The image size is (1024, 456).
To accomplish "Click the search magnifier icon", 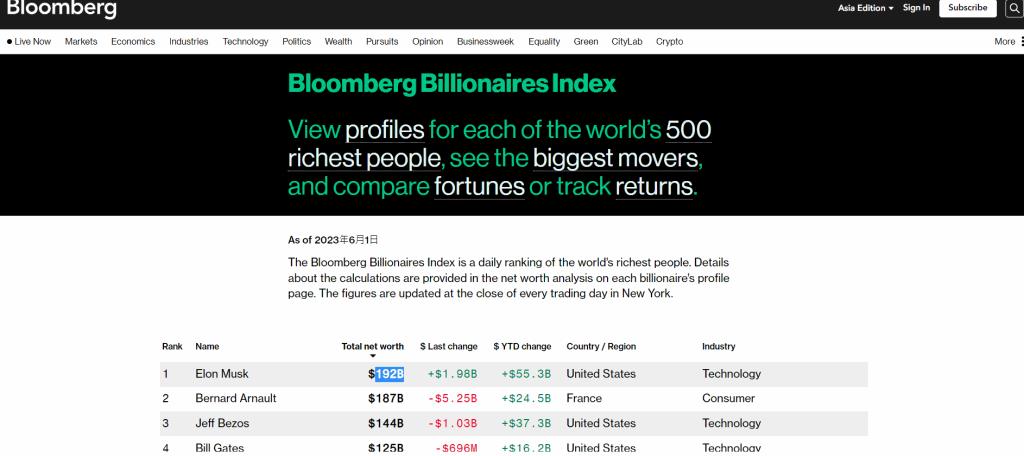I will coord(1012,9).
